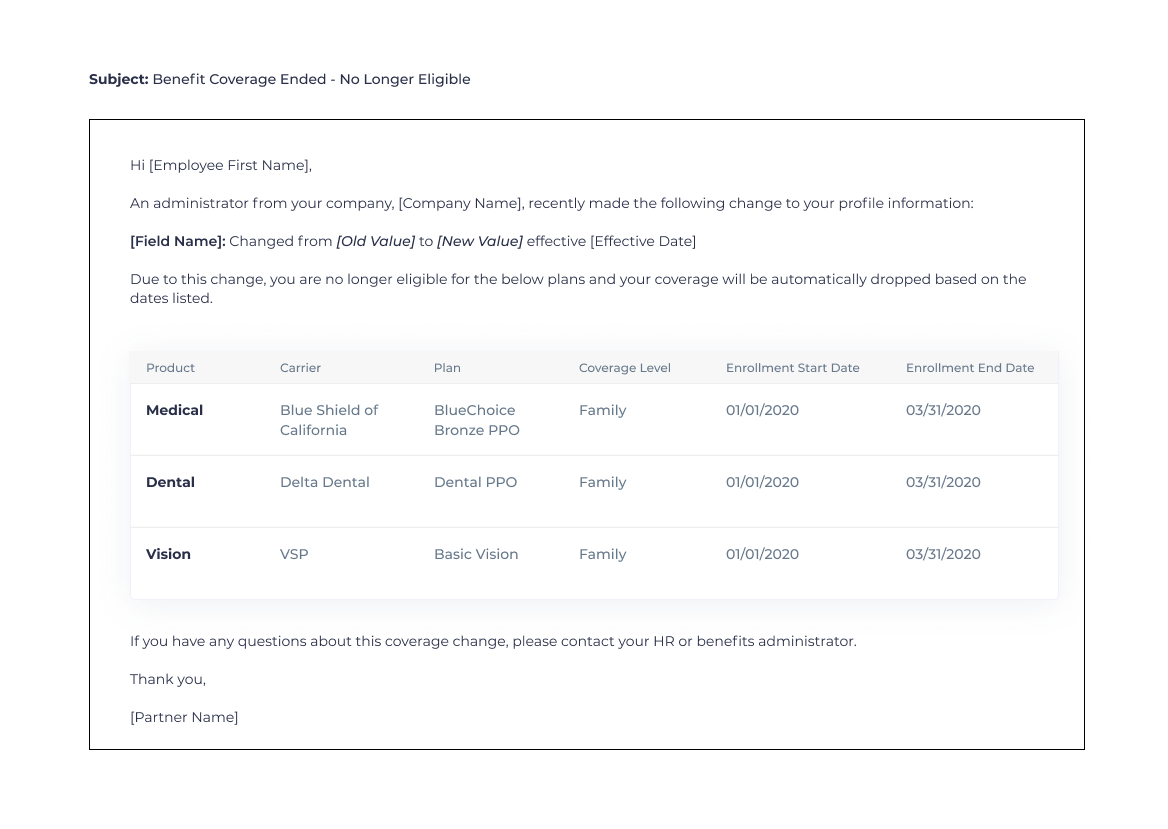Select the Enrollment Start Date header
Viewport: 1168px width, 829px height.
[792, 368]
